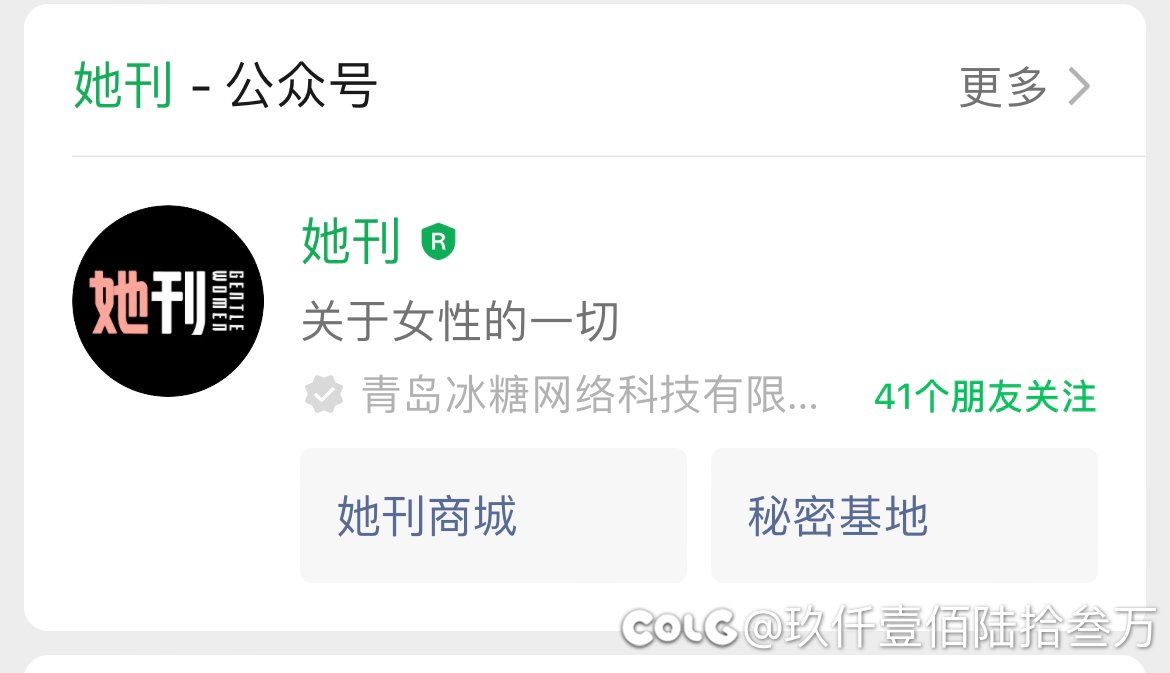
Task: Select the 关于女性的一切 description text
Action: (460, 322)
